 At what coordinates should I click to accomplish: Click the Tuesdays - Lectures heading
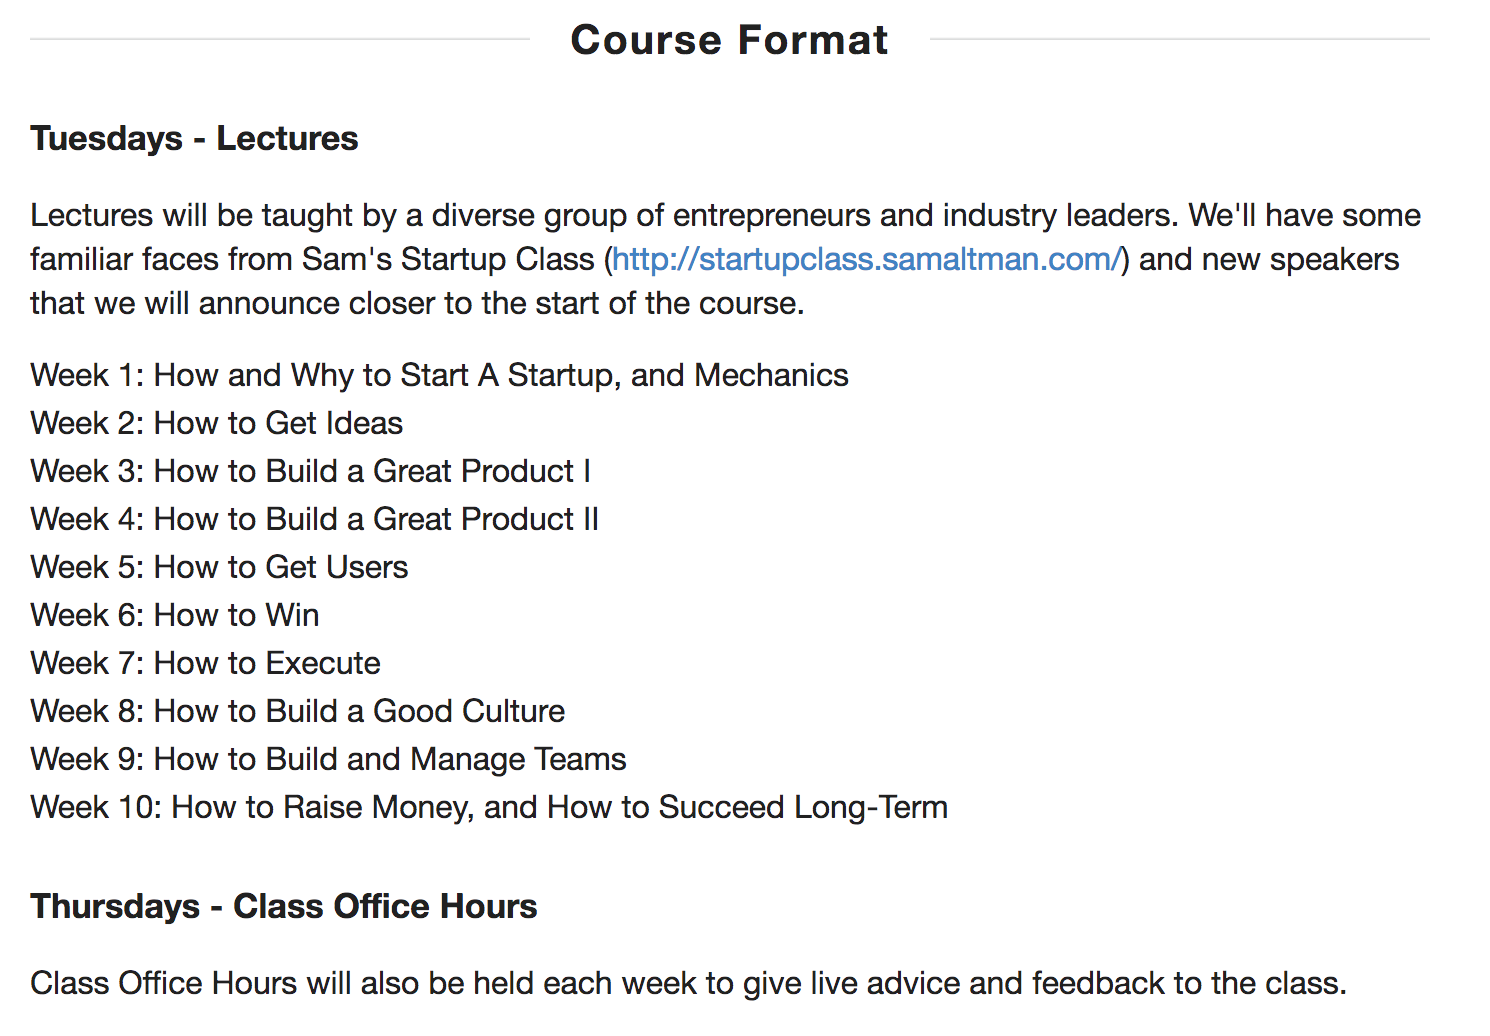point(194,139)
